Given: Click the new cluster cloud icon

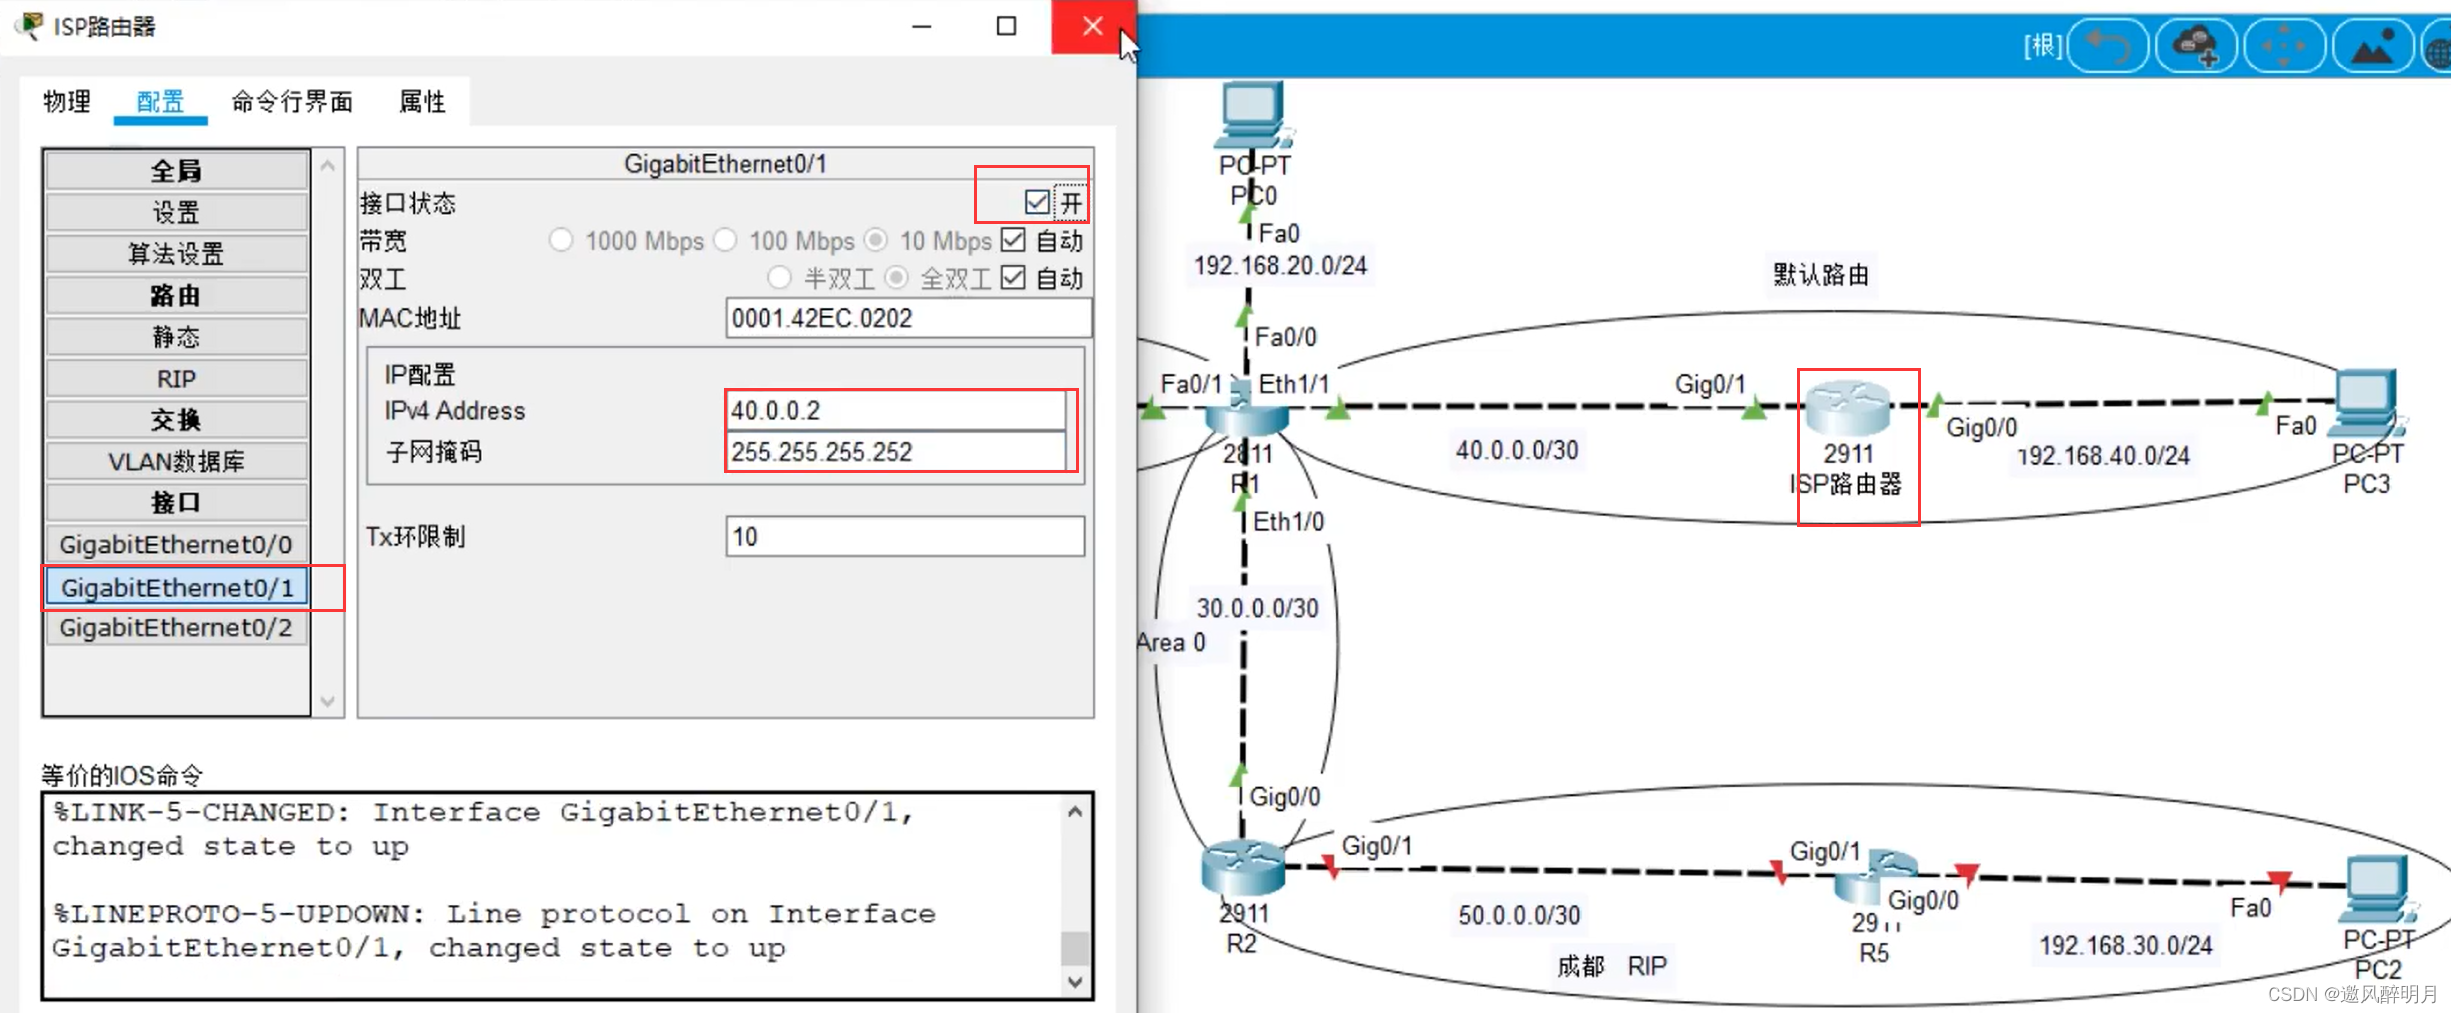Looking at the screenshot, I should [2196, 46].
